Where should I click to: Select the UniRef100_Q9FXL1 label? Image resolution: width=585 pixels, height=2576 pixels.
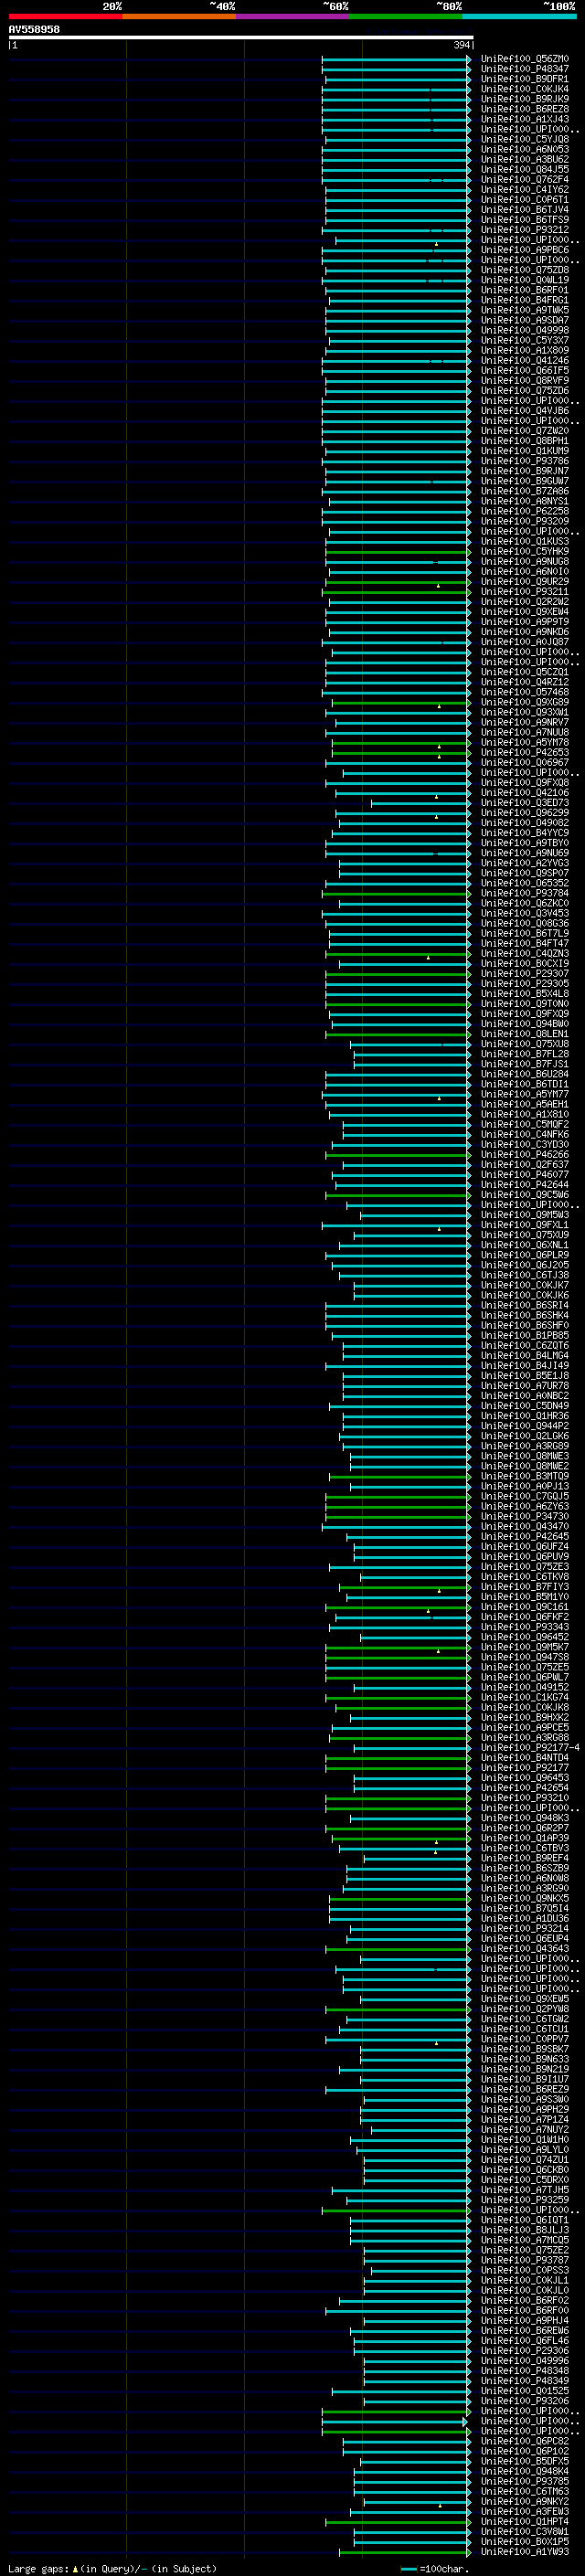coord(525,1225)
